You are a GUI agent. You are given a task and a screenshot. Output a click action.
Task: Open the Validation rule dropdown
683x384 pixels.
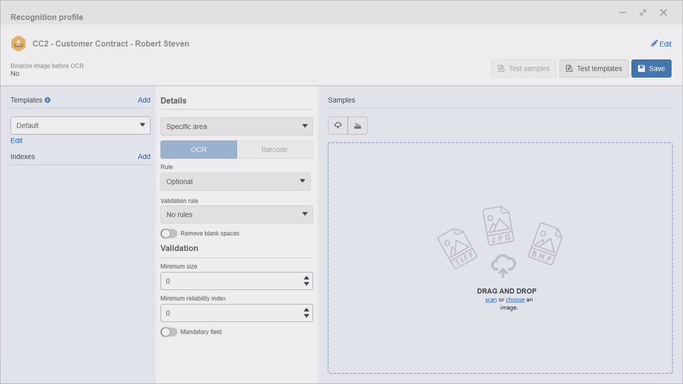237,214
